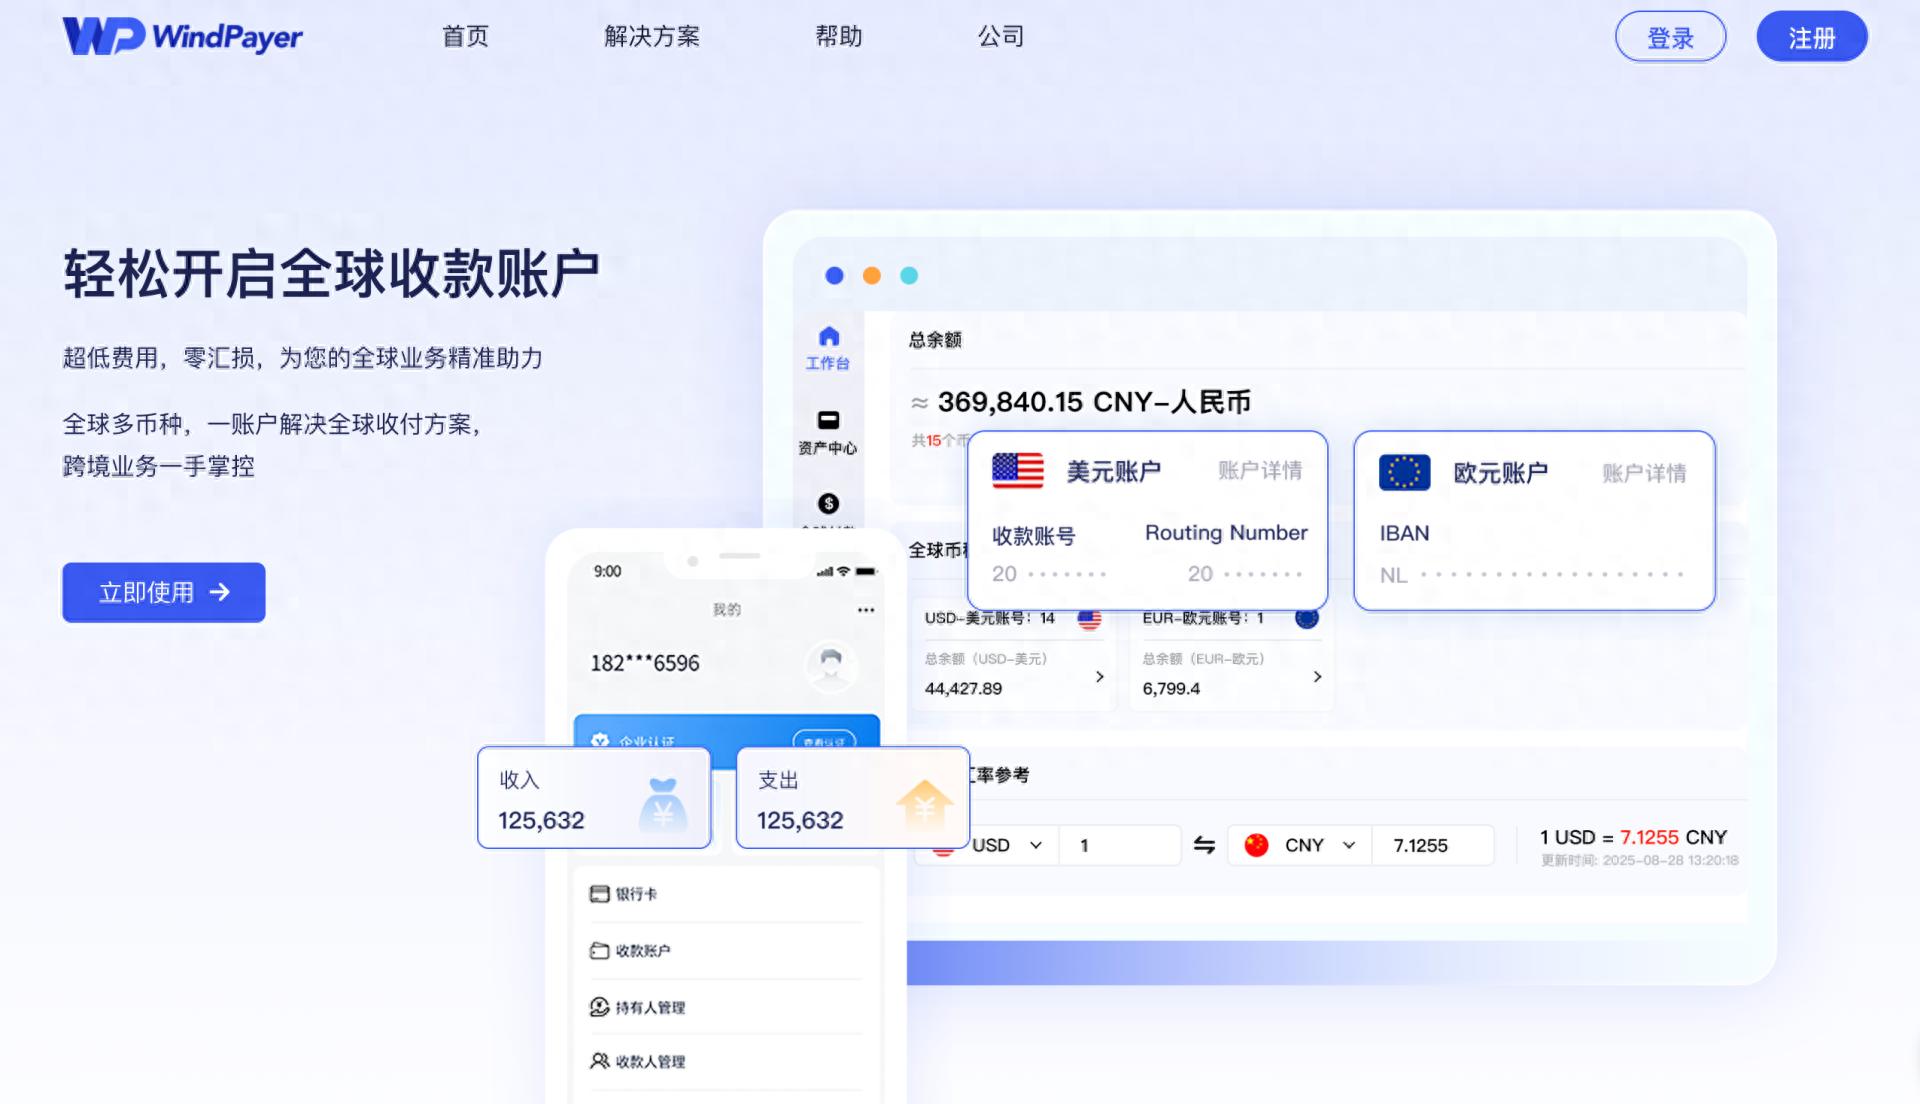This screenshot has height=1104, width=1920.
Task: Expand the EUR-欧元 balance chevron
Action: pyautogui.click(x=1317, y=677)
